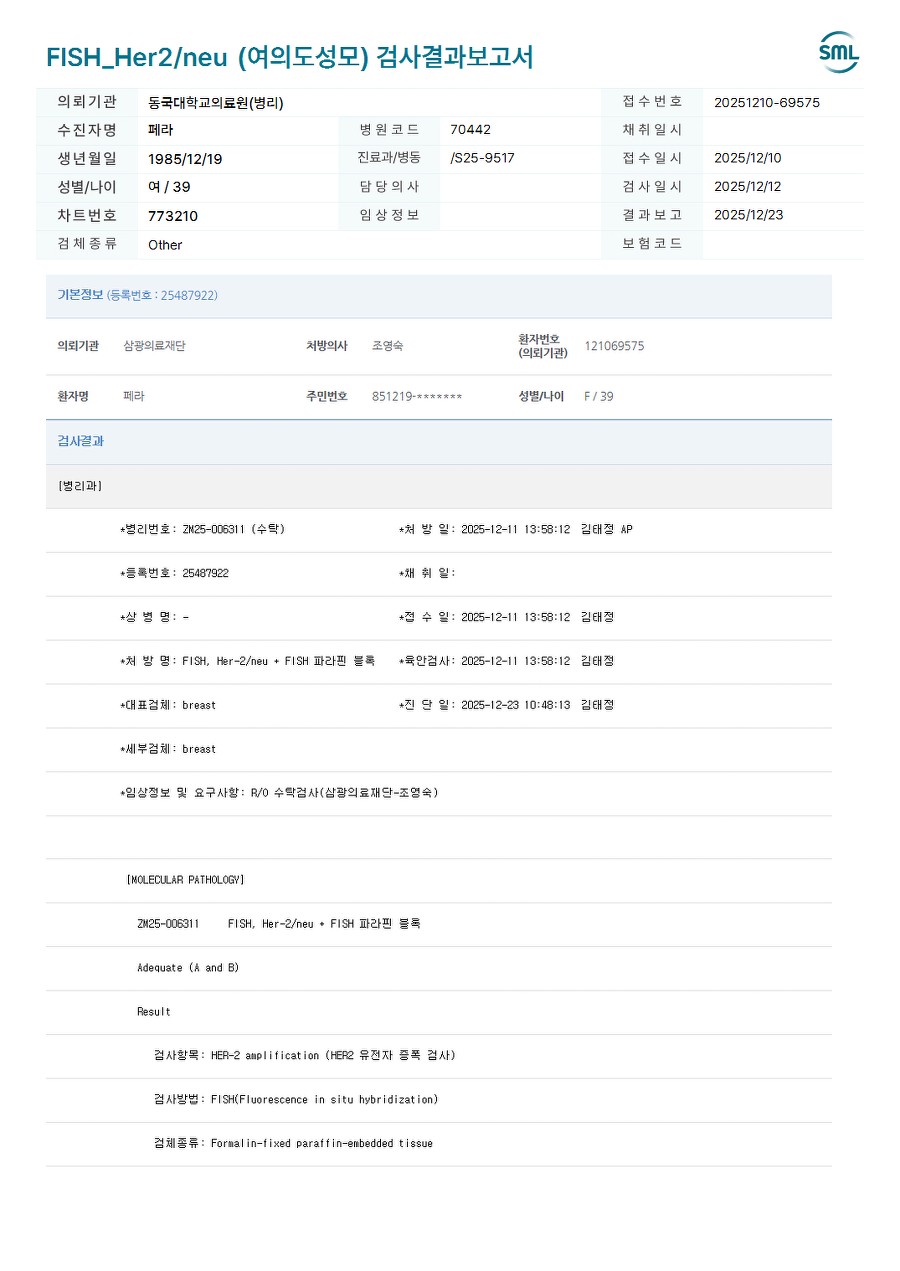Click the 처방일 timestamp with 김태정 AP
Screen dimensions: 900x1271
516,530
